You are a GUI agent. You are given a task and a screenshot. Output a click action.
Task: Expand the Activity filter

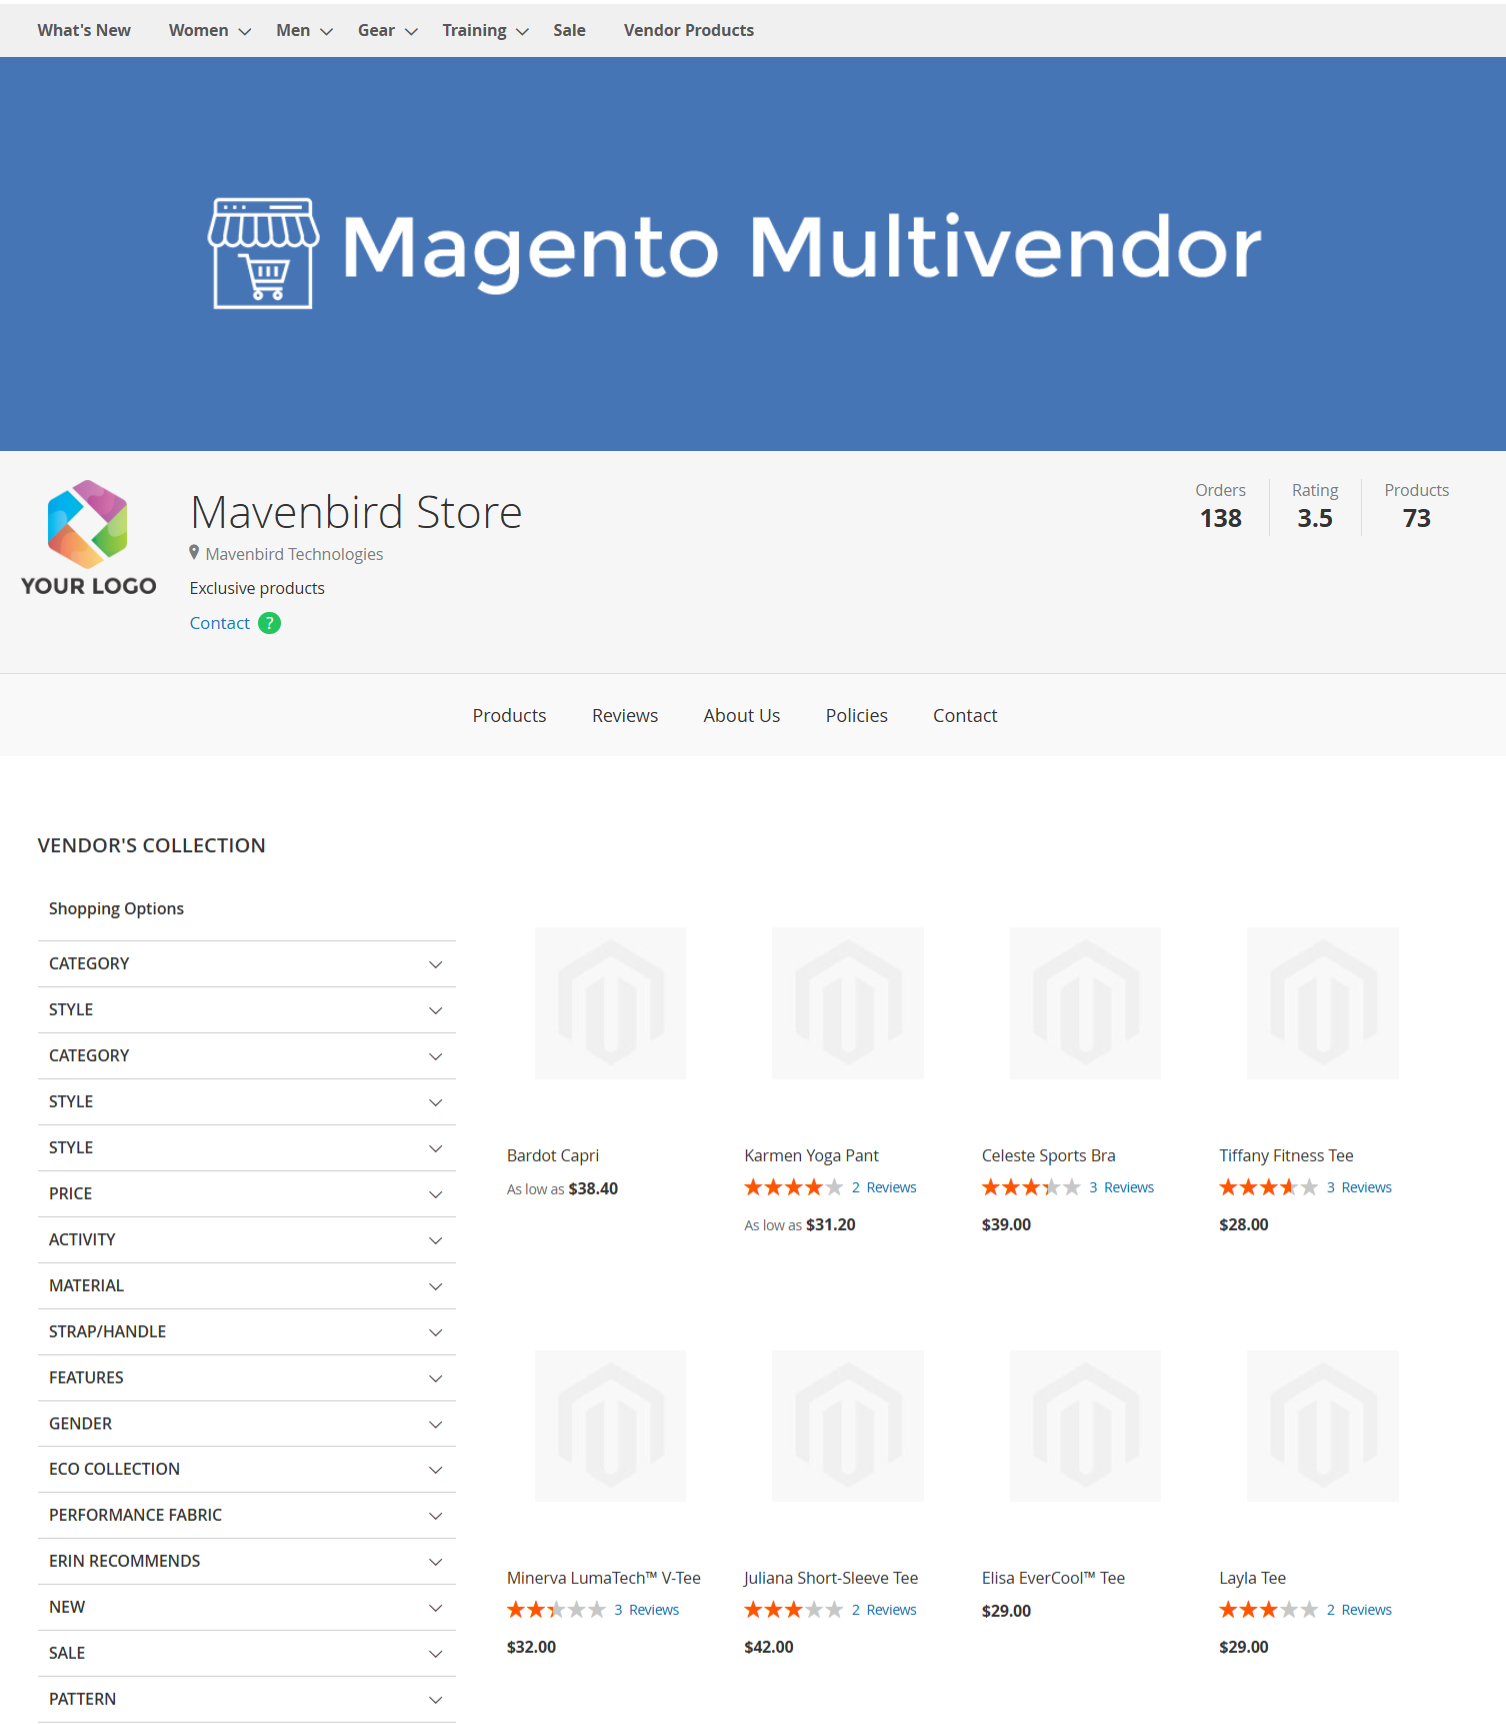click(247, 1240)
